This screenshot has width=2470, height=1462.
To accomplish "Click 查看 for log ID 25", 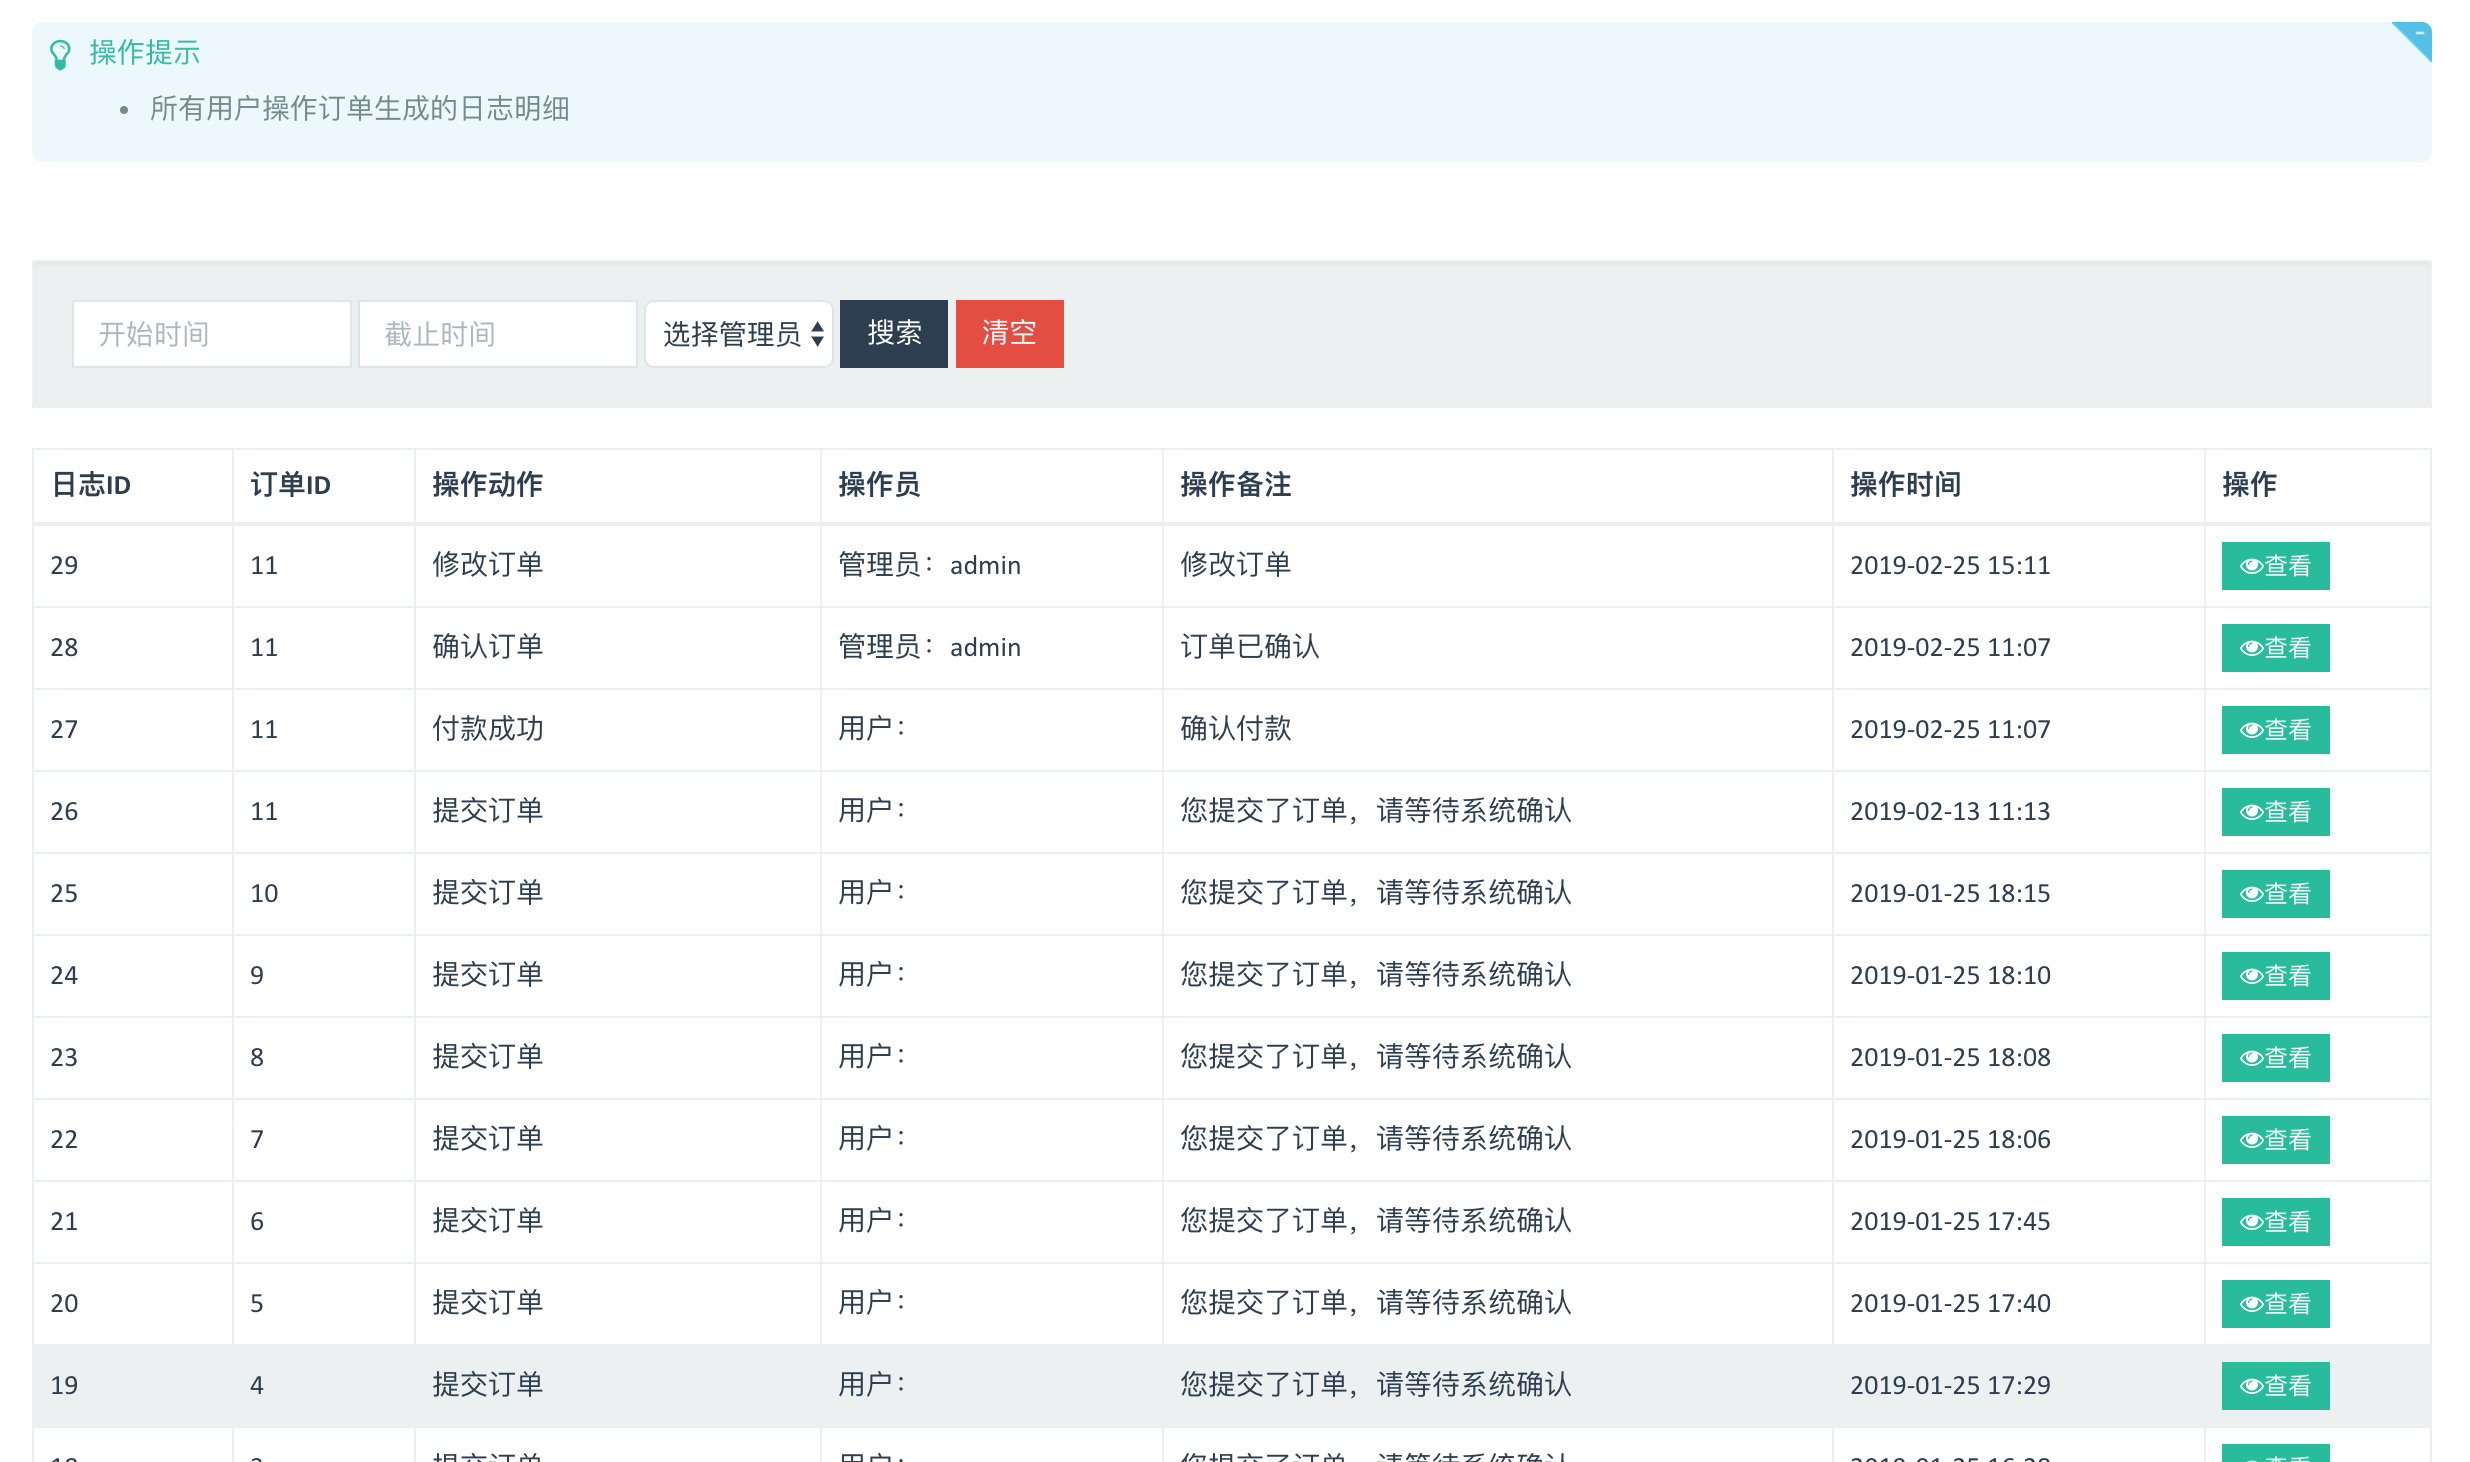I will click(2274, 894).
